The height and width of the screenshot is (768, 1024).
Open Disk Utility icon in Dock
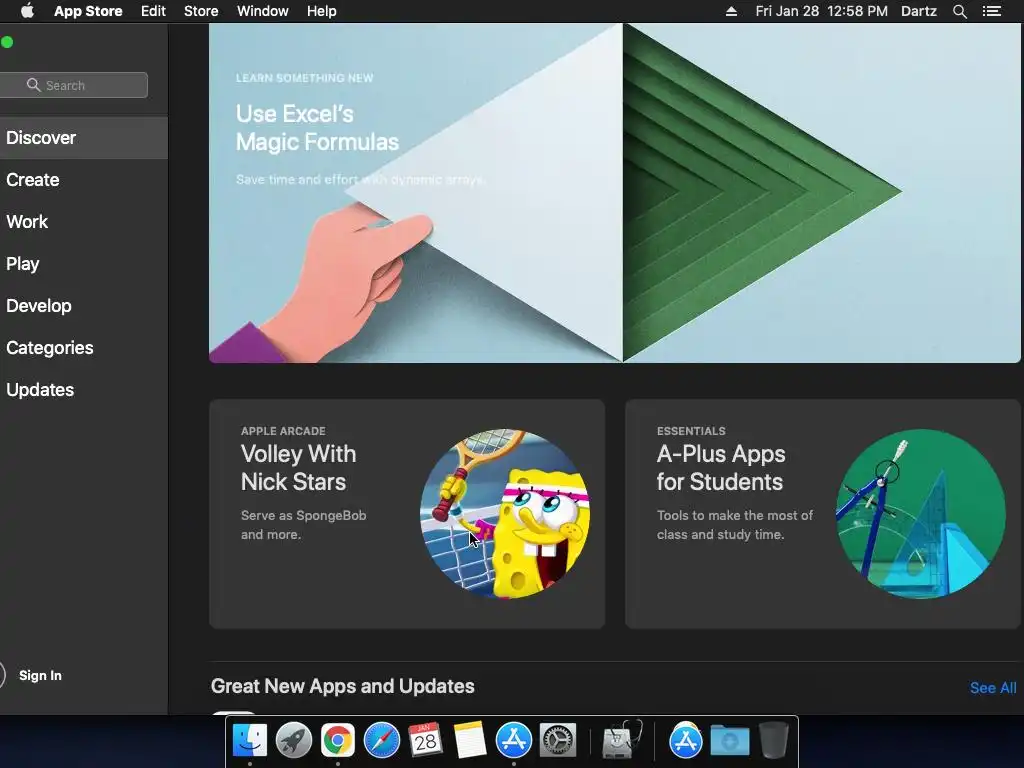pos(622,741)
